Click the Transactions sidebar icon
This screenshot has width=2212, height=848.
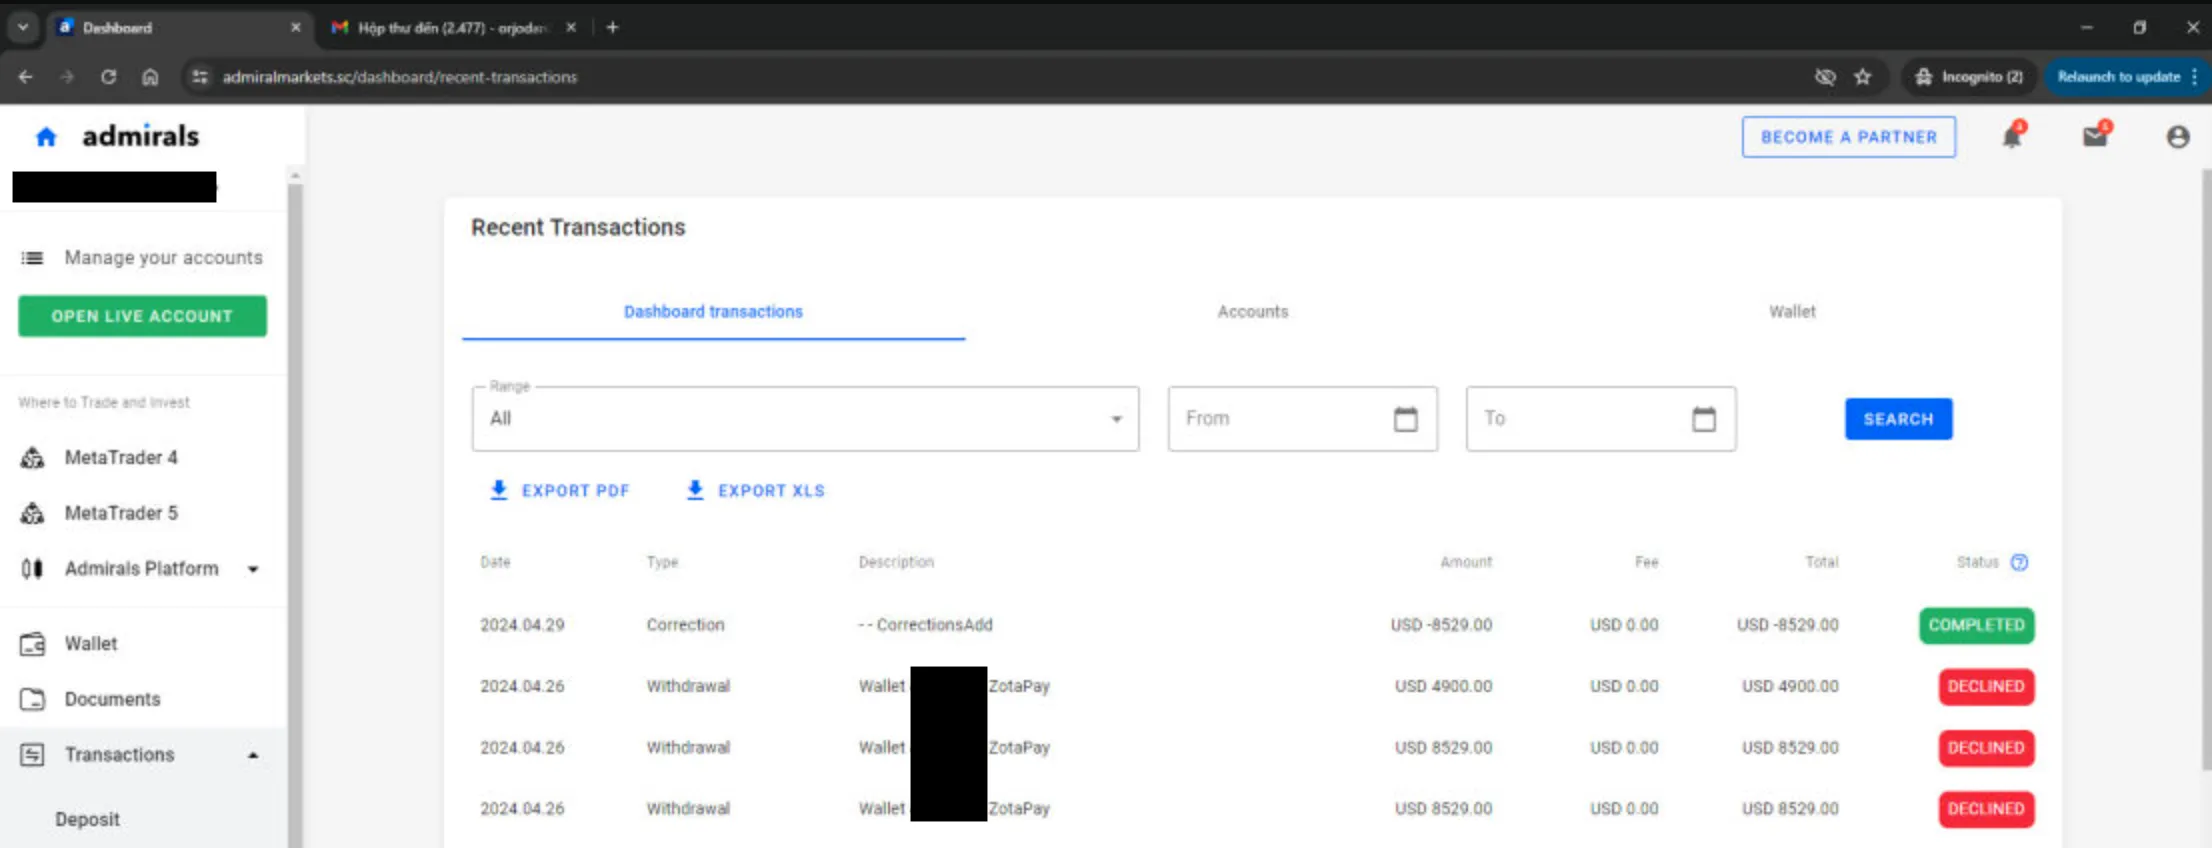tap(32, 755)
